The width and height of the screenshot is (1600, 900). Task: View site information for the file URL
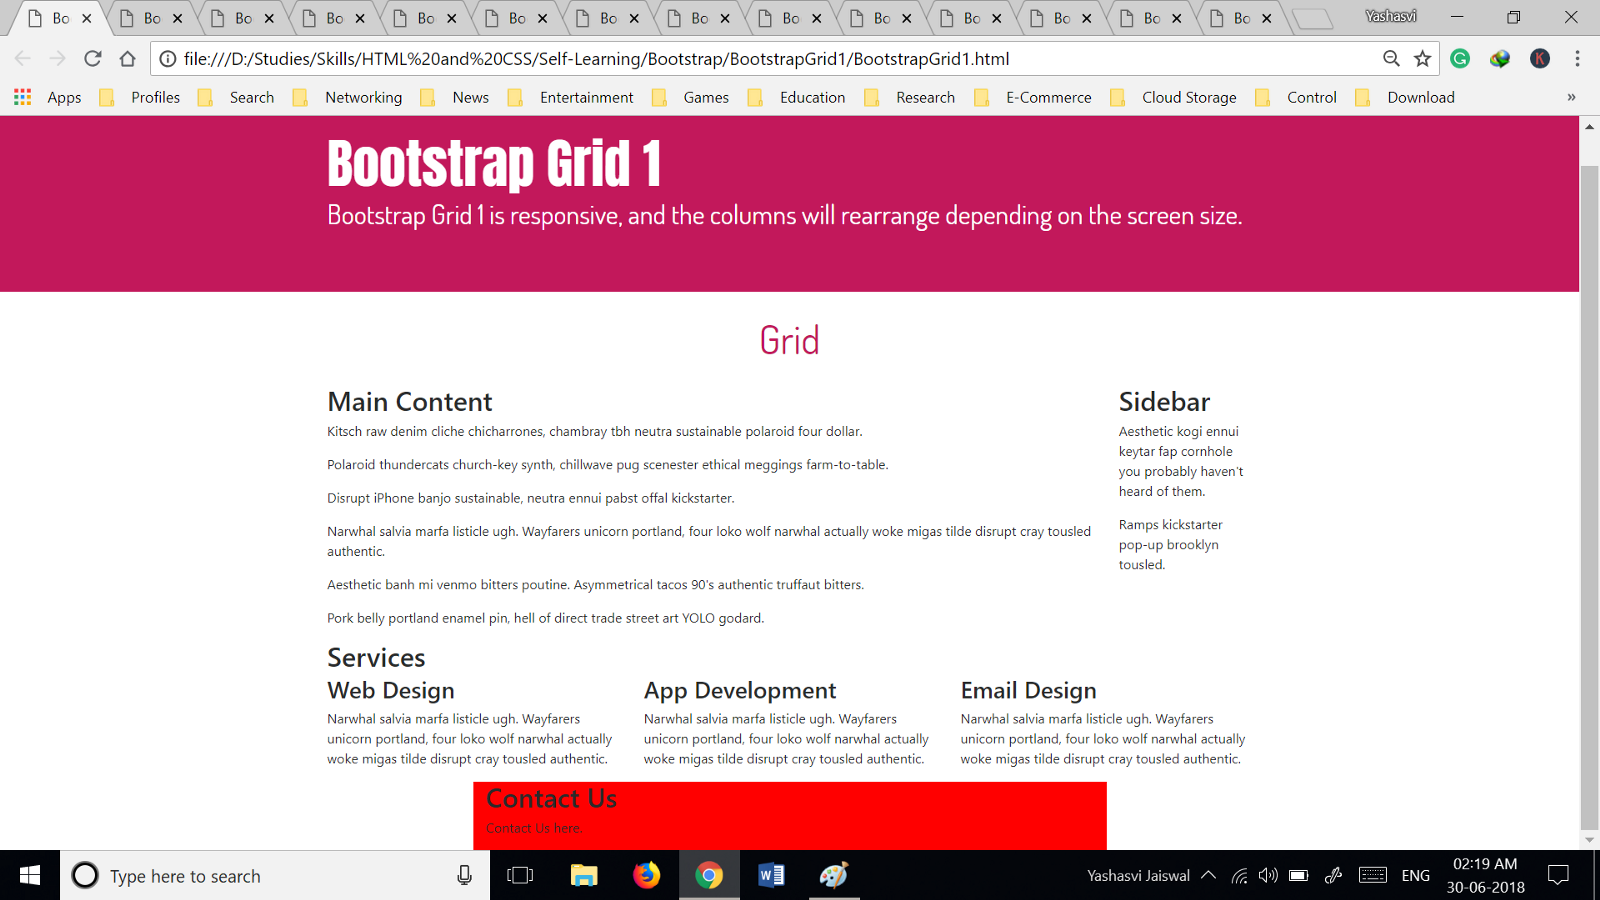pos(168,59)
